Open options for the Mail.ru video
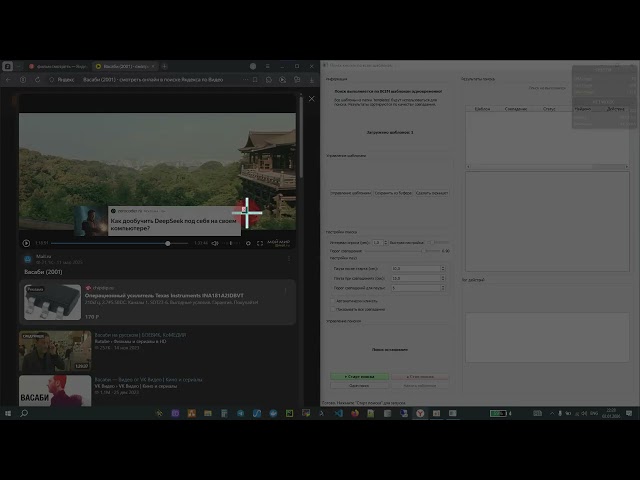Screen dimensions: 640x480 [289, 259]
